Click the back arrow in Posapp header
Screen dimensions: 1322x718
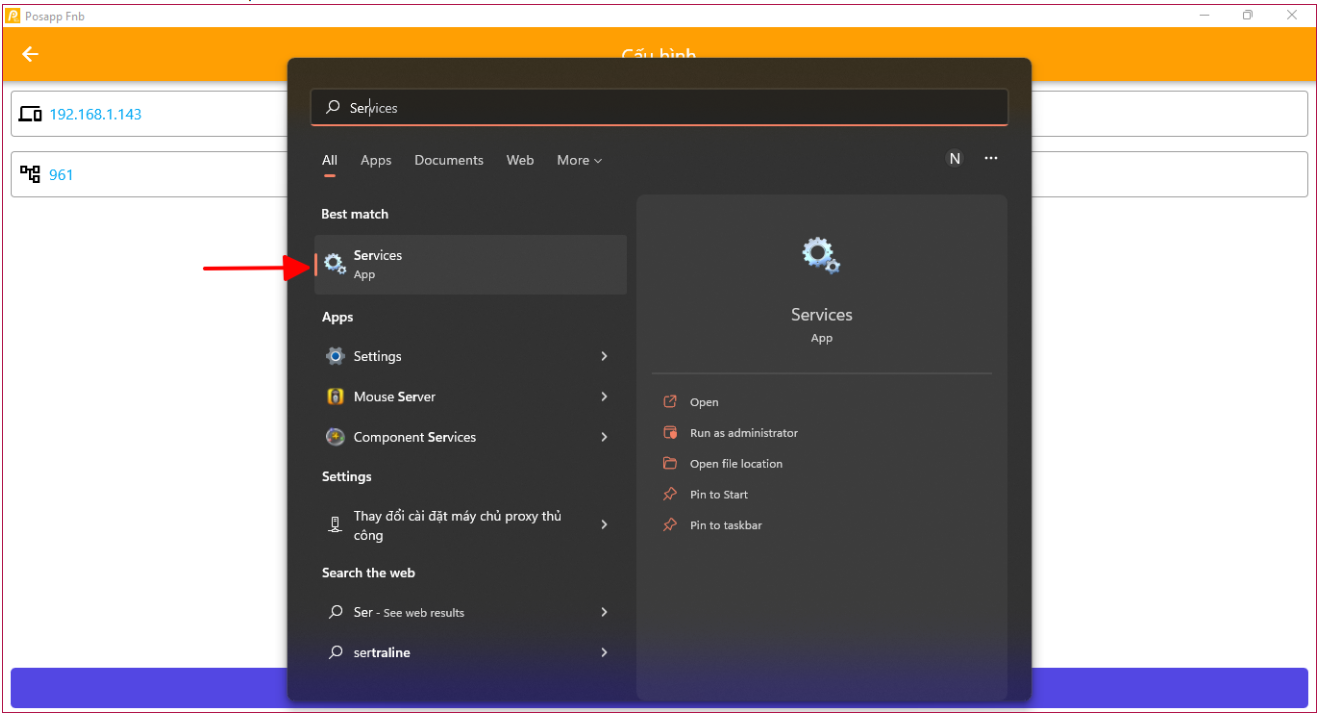pos(30,54)
